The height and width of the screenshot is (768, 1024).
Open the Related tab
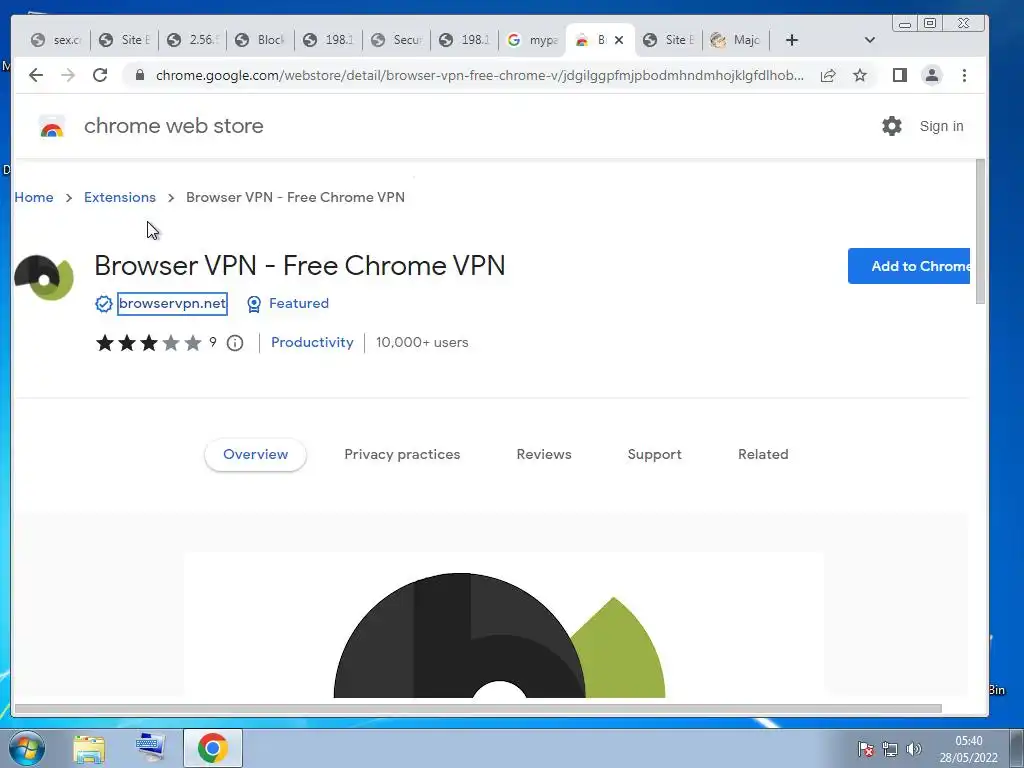(x=763, y=455)
